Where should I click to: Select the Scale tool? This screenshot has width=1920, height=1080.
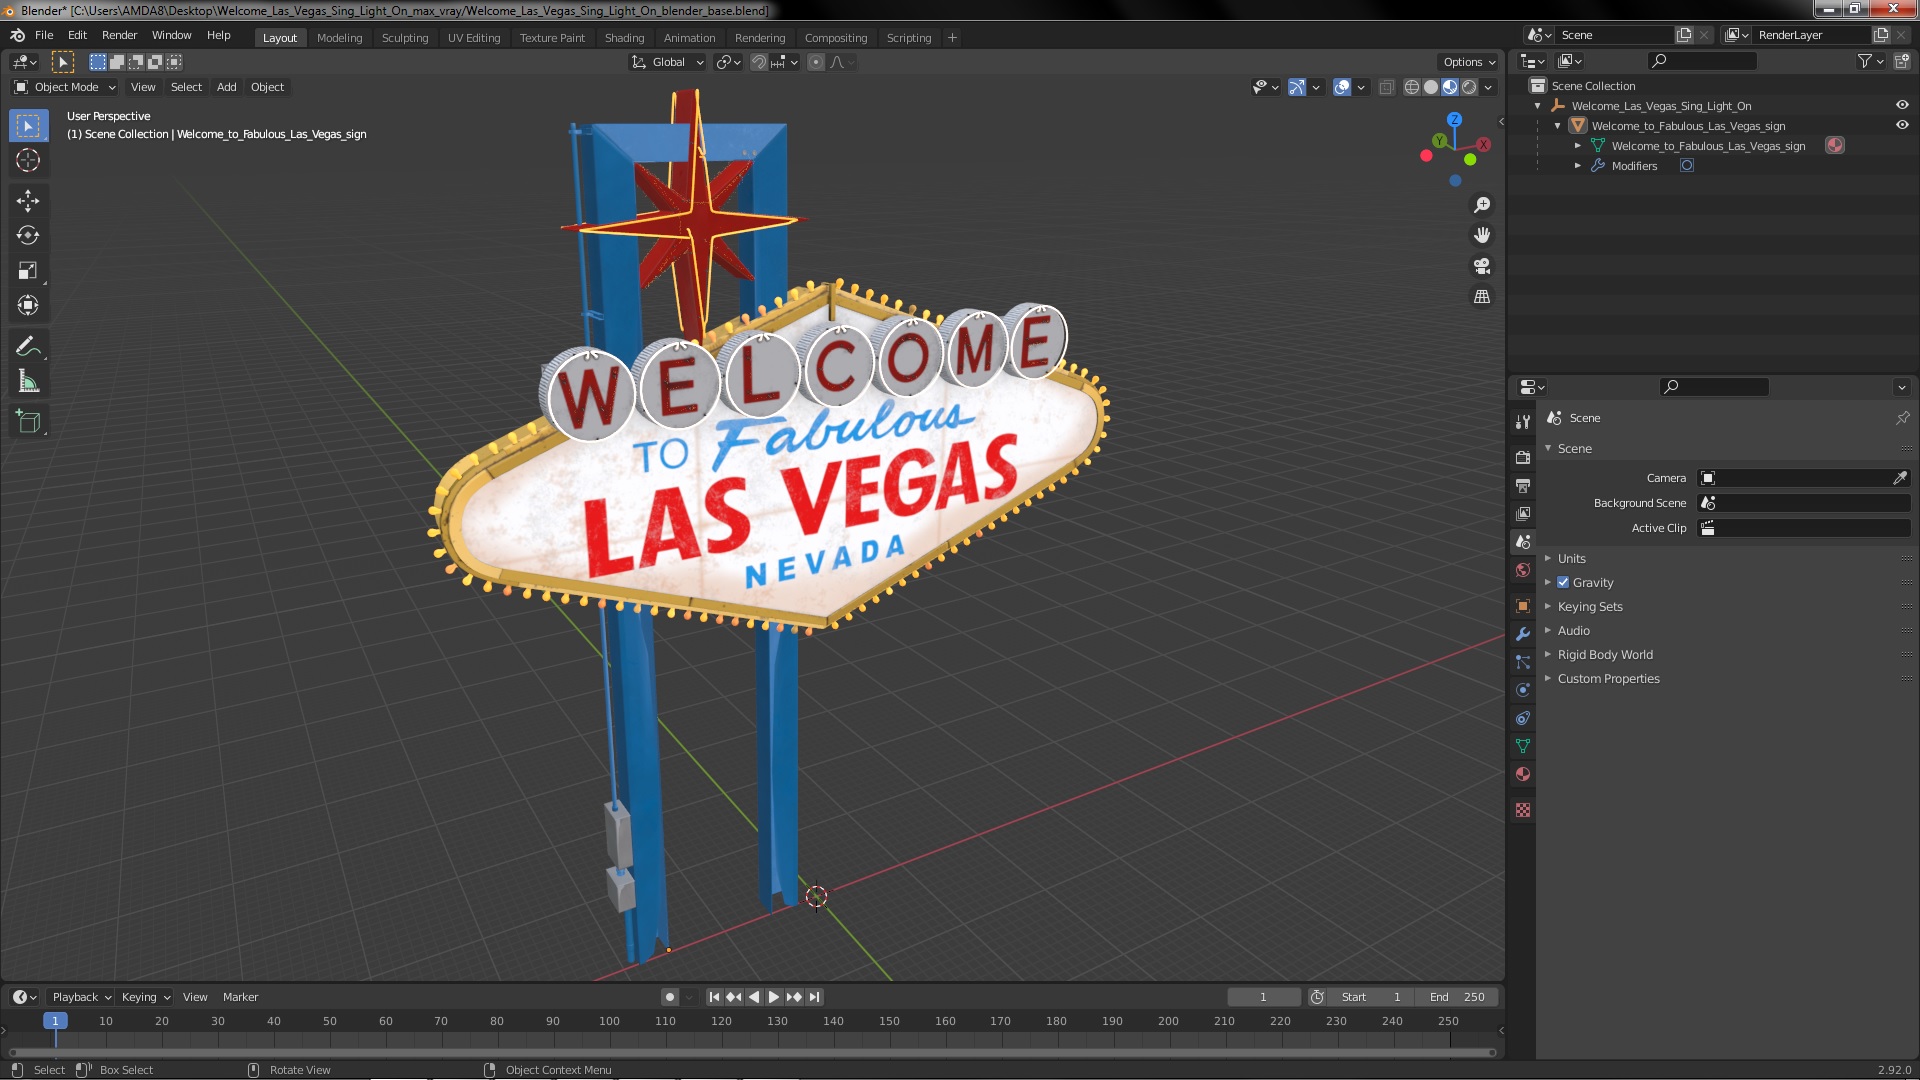[28, 271]
